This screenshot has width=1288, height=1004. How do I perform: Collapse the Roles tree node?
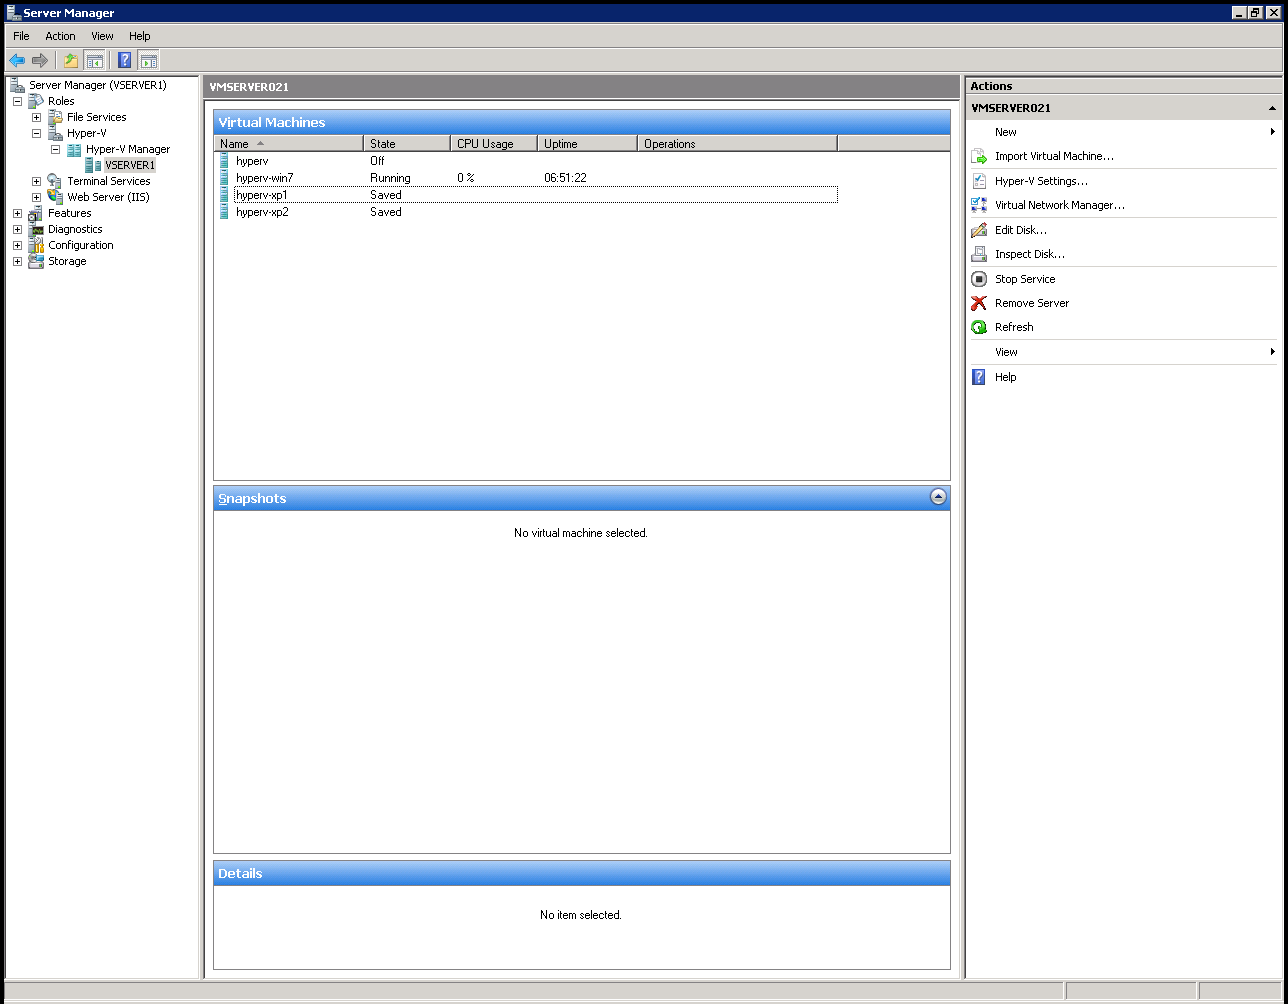click(x=17, y=101)
